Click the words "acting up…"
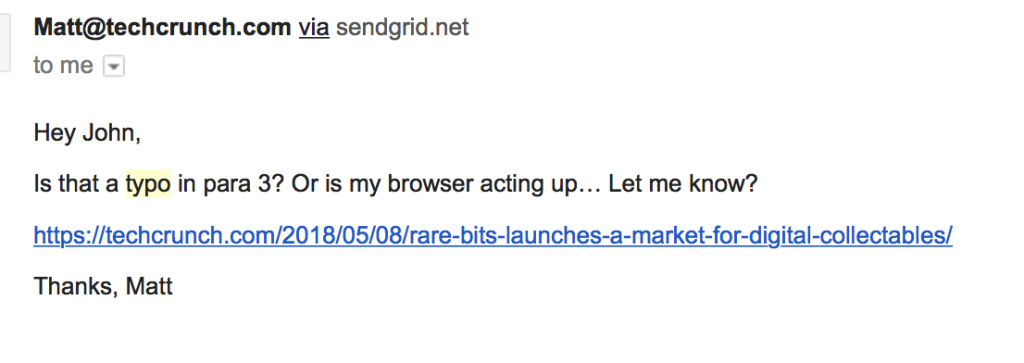The height and width of the screenshot is (363, 1024). pos(541,185)
